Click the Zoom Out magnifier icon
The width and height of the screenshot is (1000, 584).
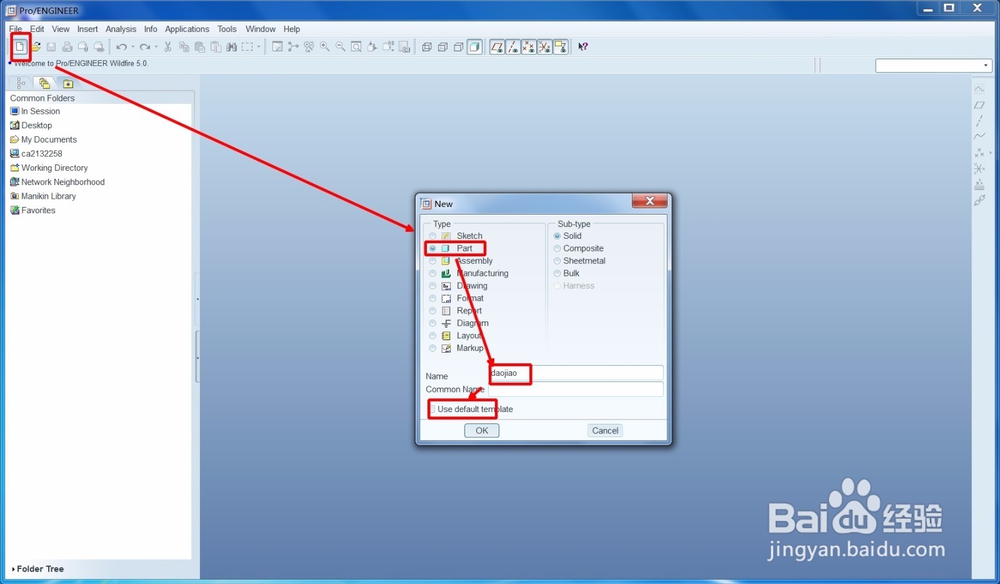click(x=341, y=47)
